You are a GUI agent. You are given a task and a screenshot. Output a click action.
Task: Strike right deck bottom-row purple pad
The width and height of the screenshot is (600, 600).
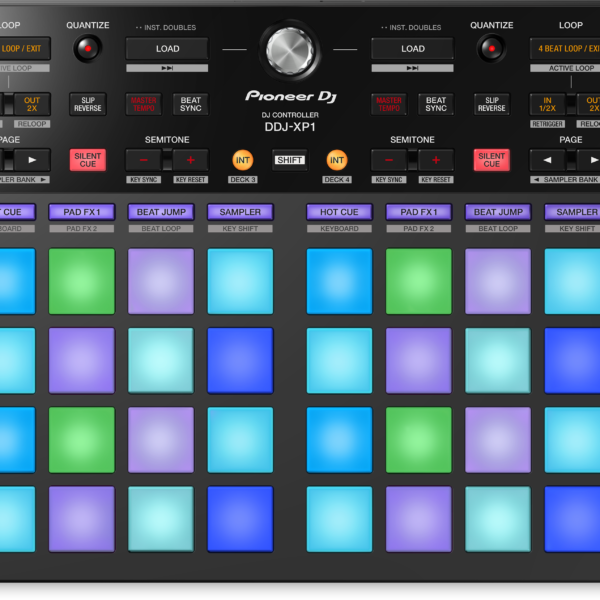click(419, 519)
